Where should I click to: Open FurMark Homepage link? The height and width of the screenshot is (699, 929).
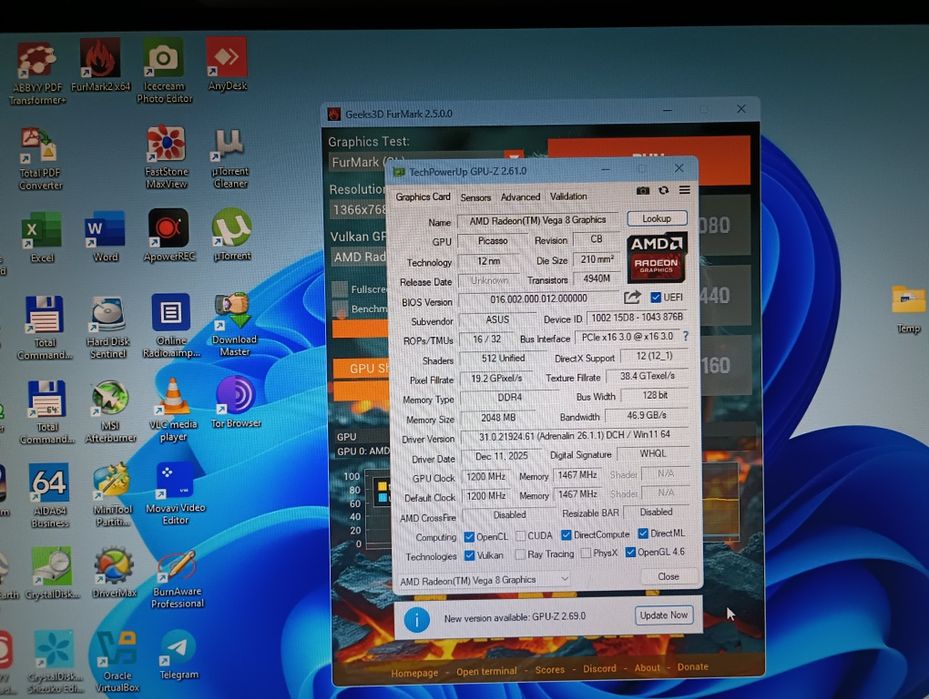[x=415, y=673]
